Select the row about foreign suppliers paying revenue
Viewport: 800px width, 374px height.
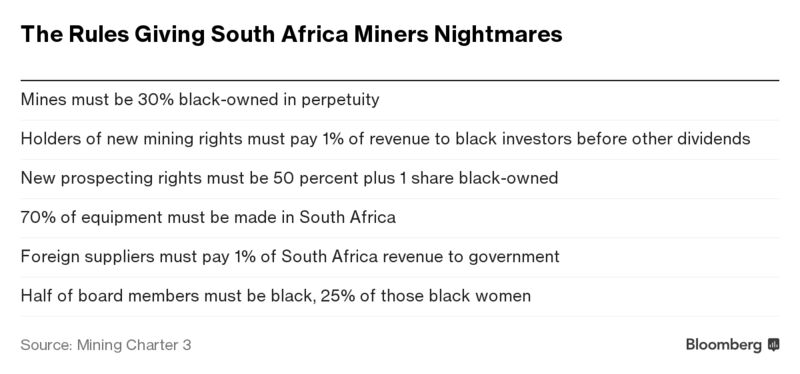coord(399,257)
